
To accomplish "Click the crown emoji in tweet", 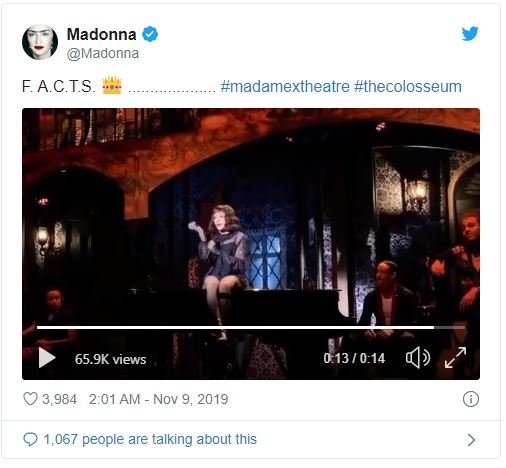I will pos(112,85).
